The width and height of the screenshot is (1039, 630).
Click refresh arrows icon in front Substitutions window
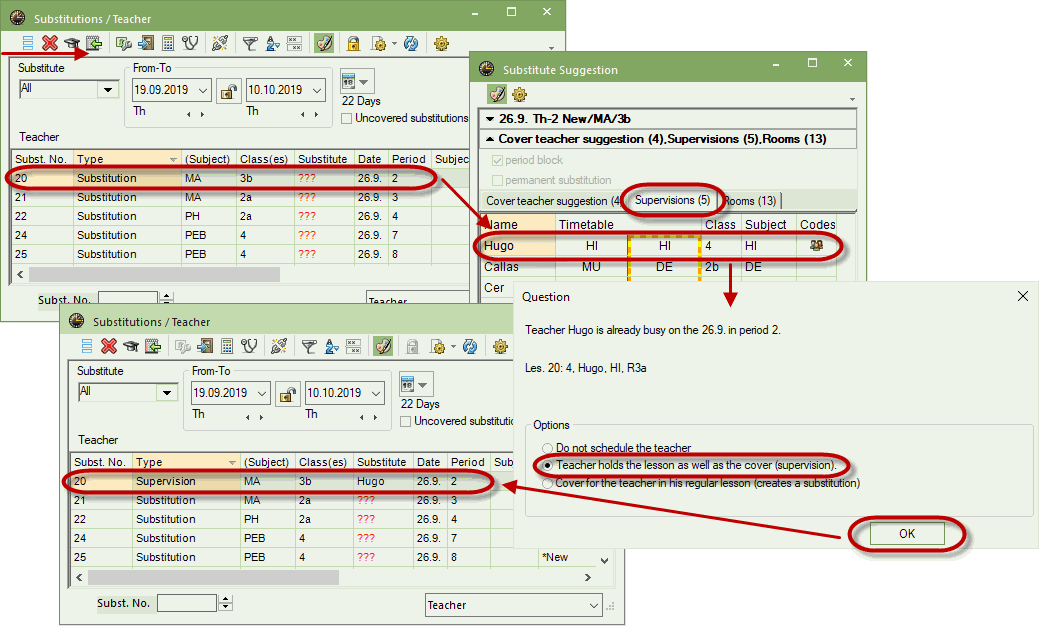coord(470,346)
